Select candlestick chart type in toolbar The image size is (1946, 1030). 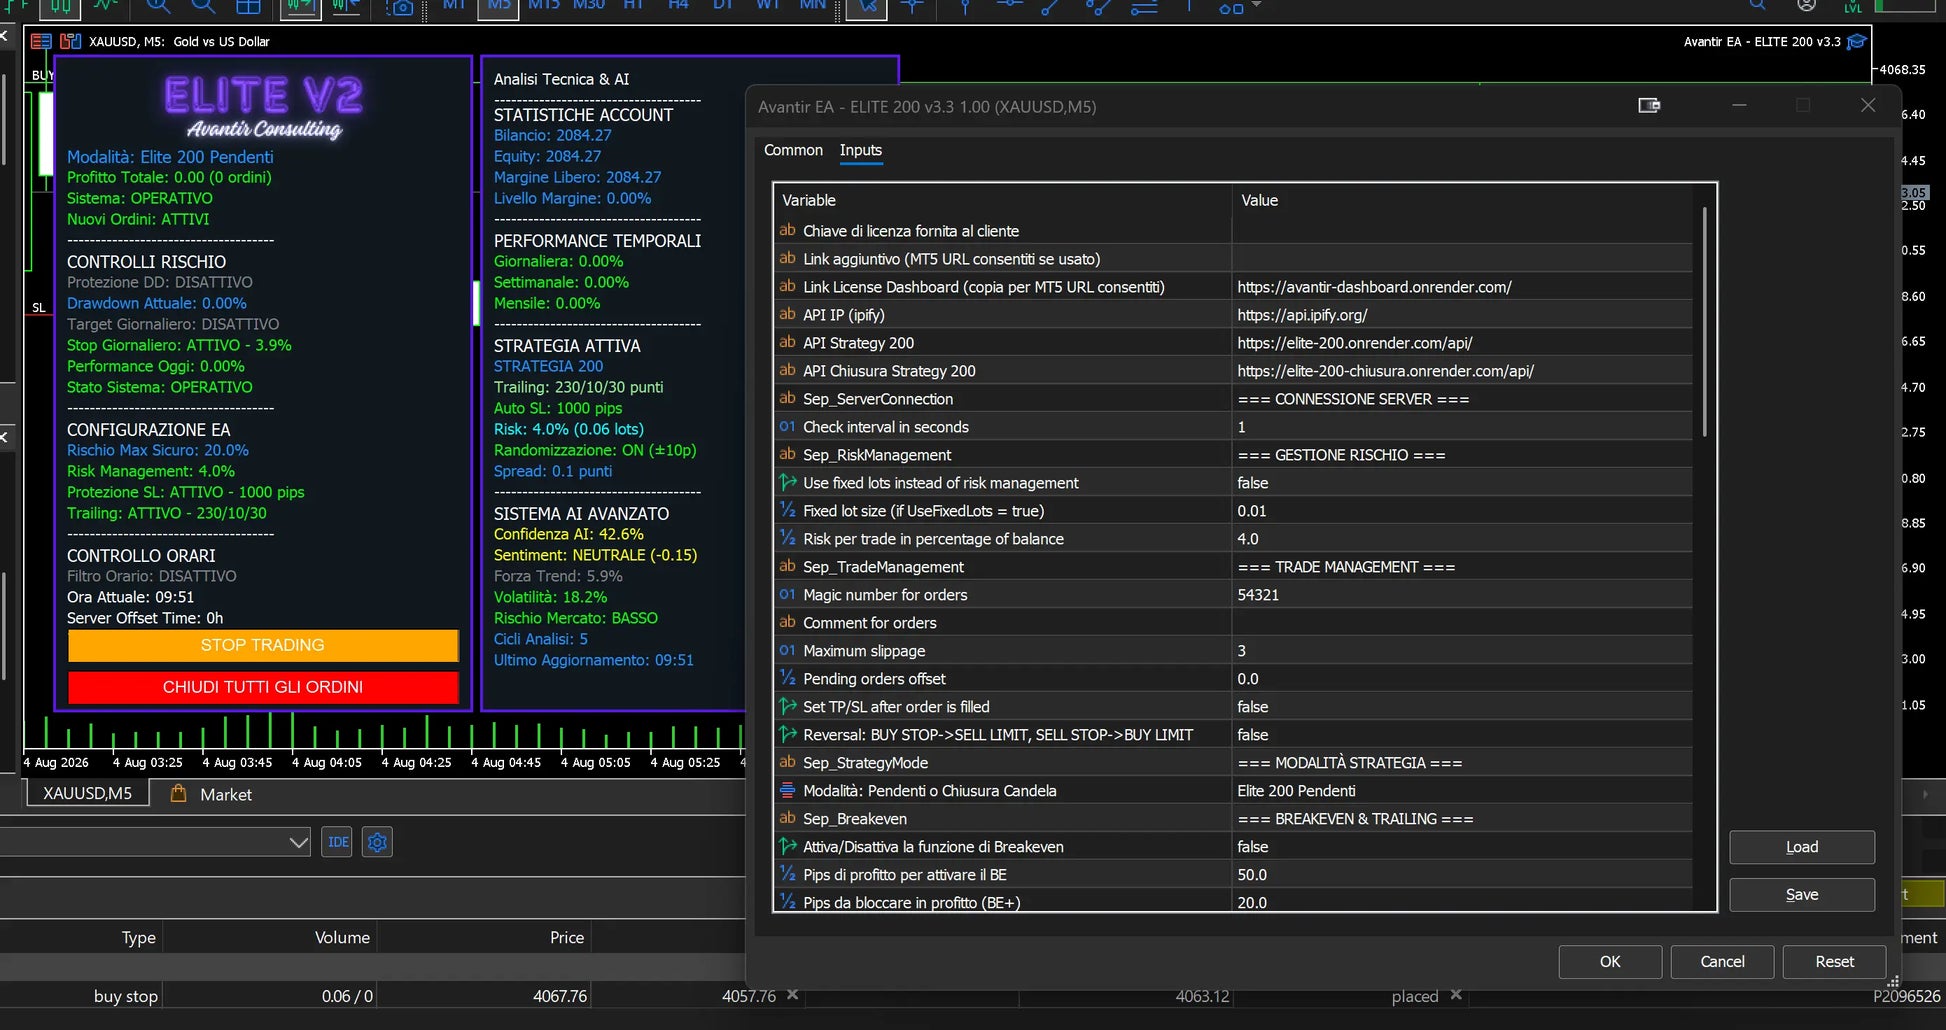point(61,6)
